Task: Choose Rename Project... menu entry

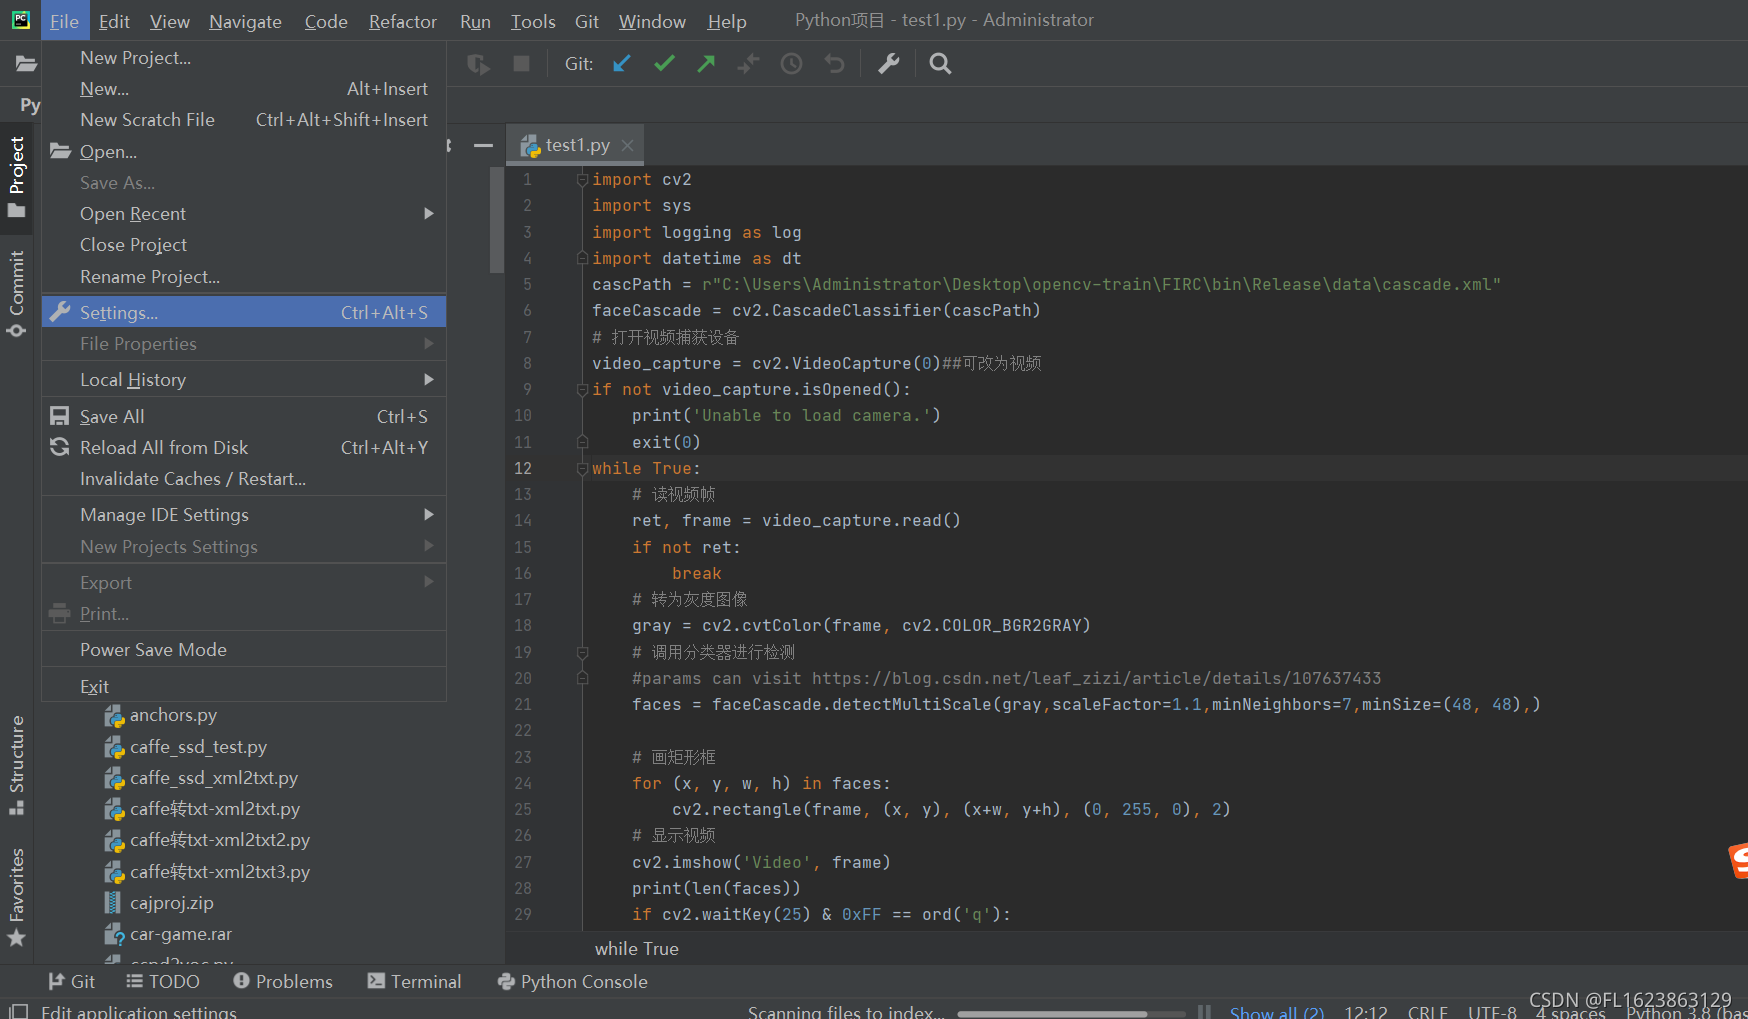Action: [244, 277]
